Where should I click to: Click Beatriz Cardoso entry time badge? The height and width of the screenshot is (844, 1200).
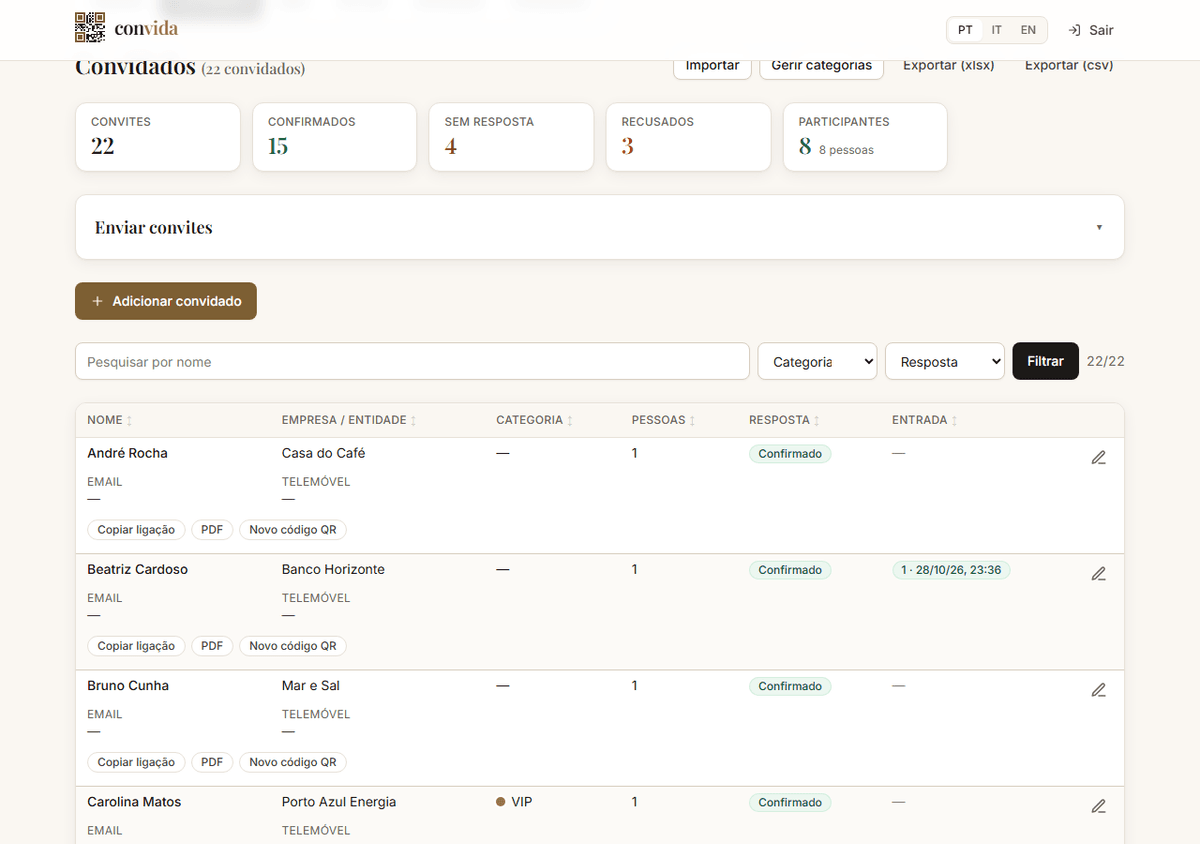[952, 570]
